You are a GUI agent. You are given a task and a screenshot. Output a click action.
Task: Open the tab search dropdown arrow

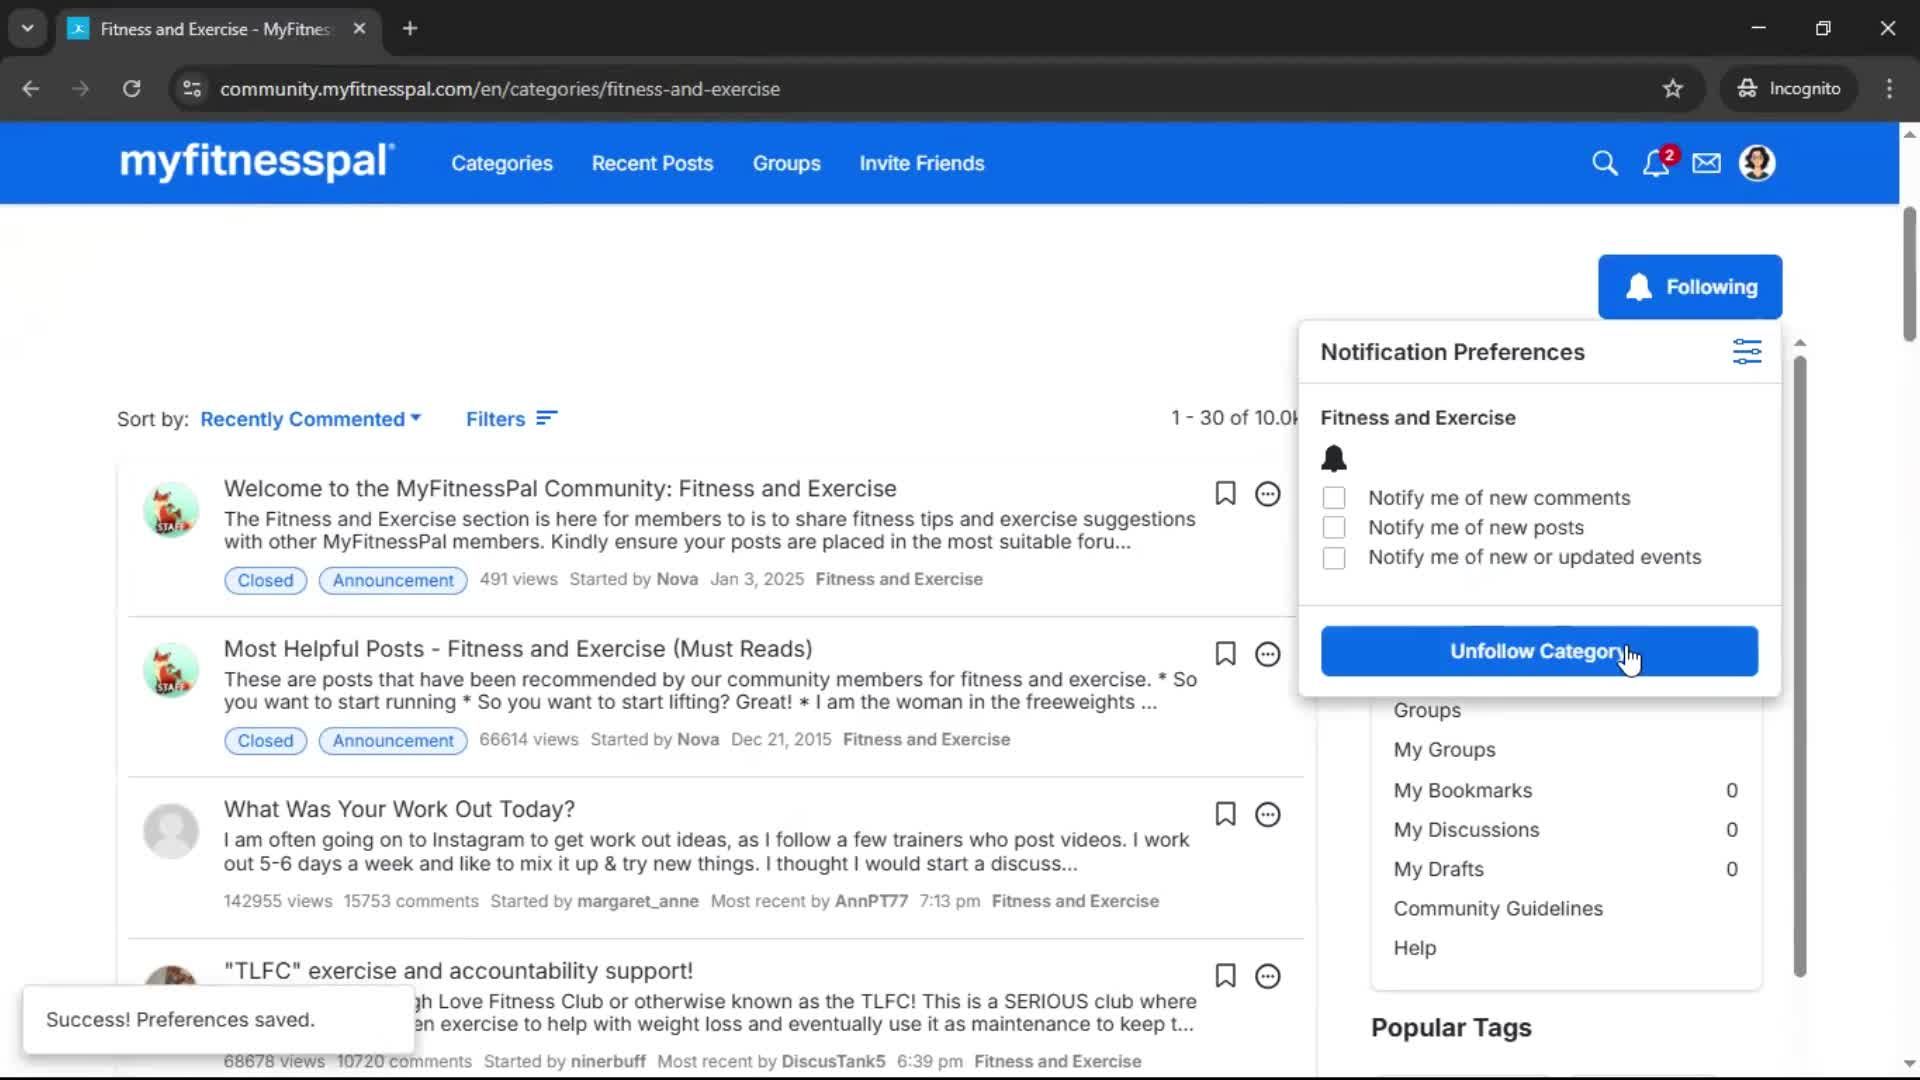(27, 28)
